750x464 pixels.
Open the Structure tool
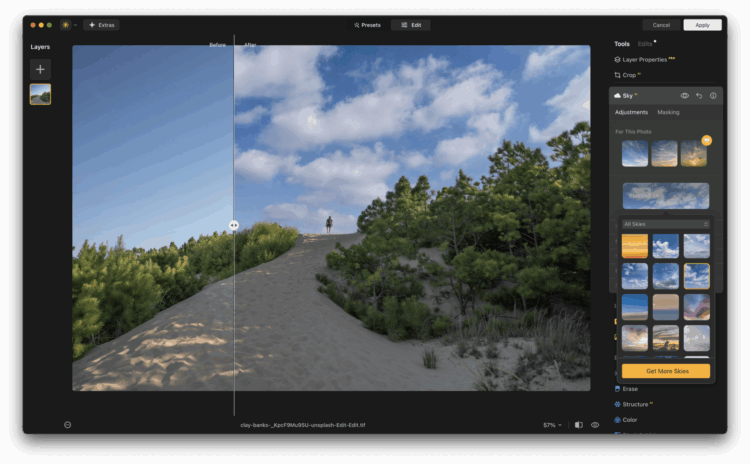(635, 404)
